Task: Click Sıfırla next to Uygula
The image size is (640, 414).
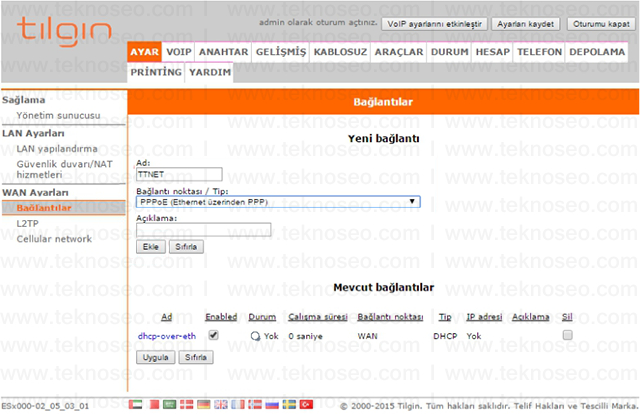Action: pos(196,357)
